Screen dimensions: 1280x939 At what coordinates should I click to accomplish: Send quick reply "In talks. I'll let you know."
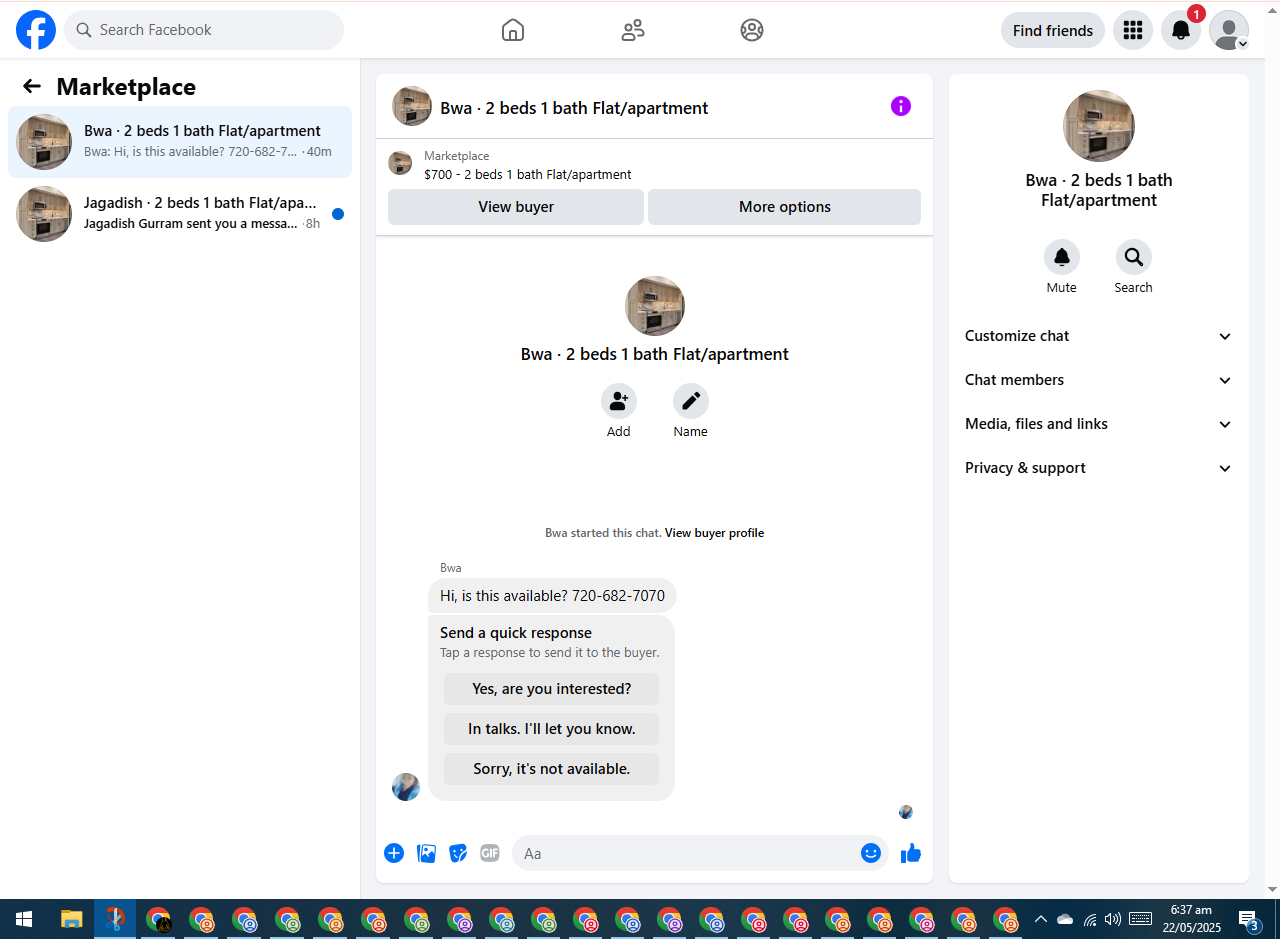click(x=551, y=729)
